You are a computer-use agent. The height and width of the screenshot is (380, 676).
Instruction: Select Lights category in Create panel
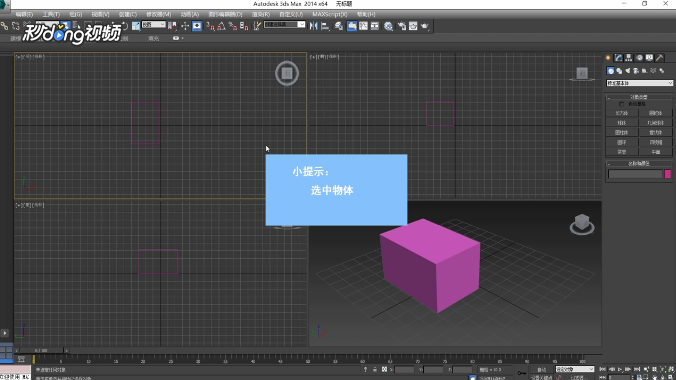(628, 71)
